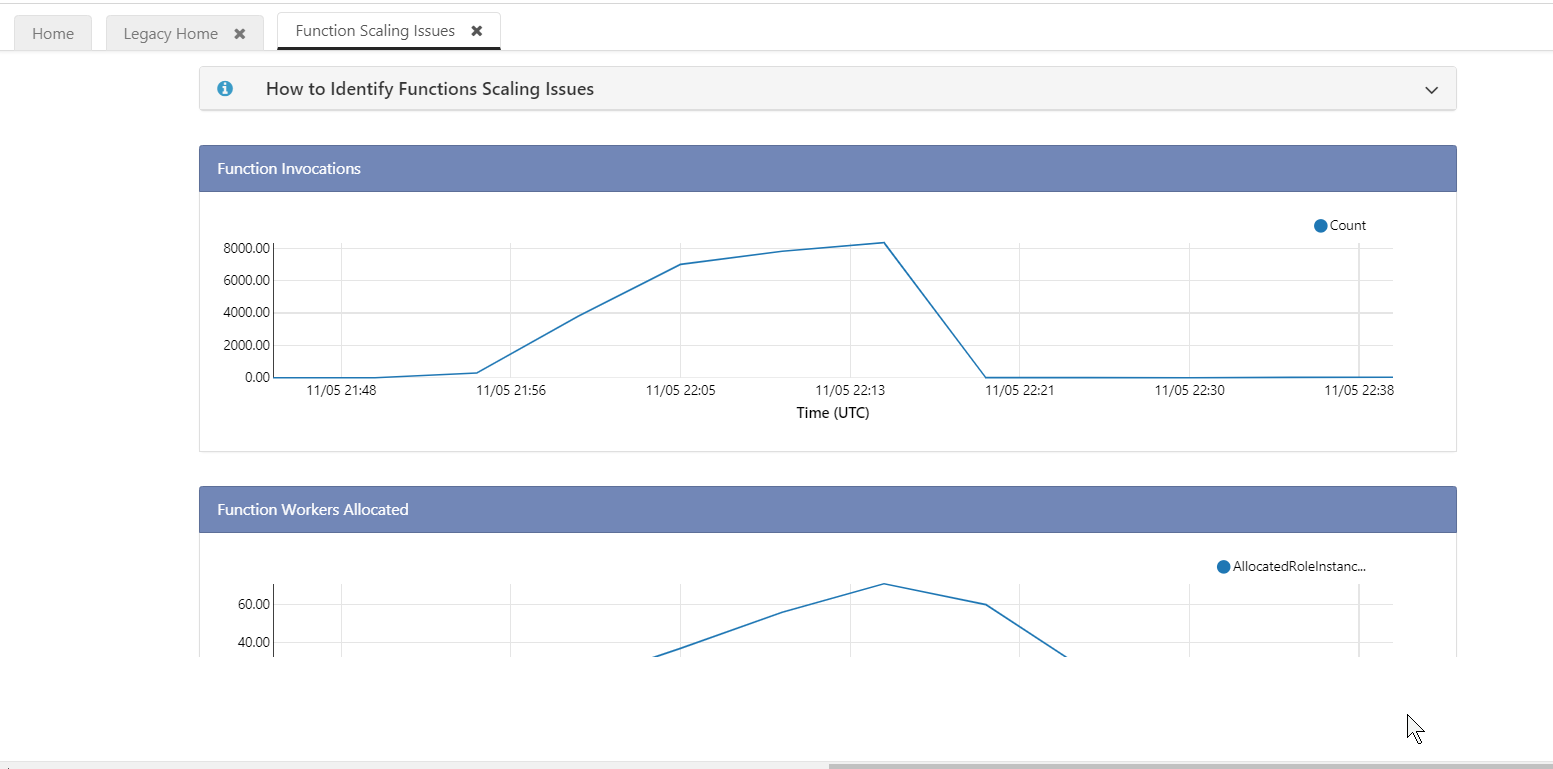
Task: Click the X icon on Function Scaling Issues tab
Action: click(477, 30)
